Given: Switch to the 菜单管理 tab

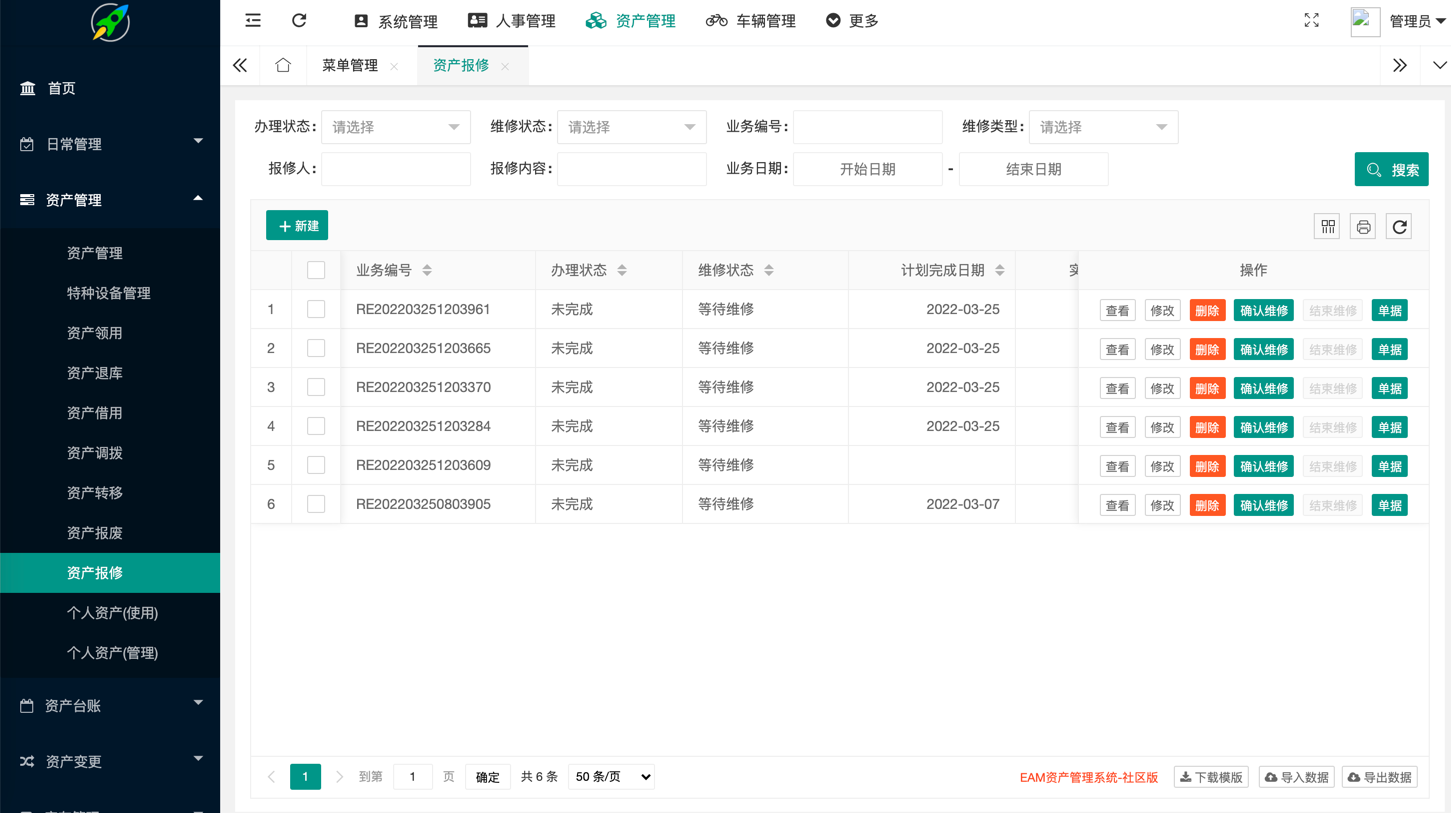Looking at the screenshot, I should pos(350,65).
